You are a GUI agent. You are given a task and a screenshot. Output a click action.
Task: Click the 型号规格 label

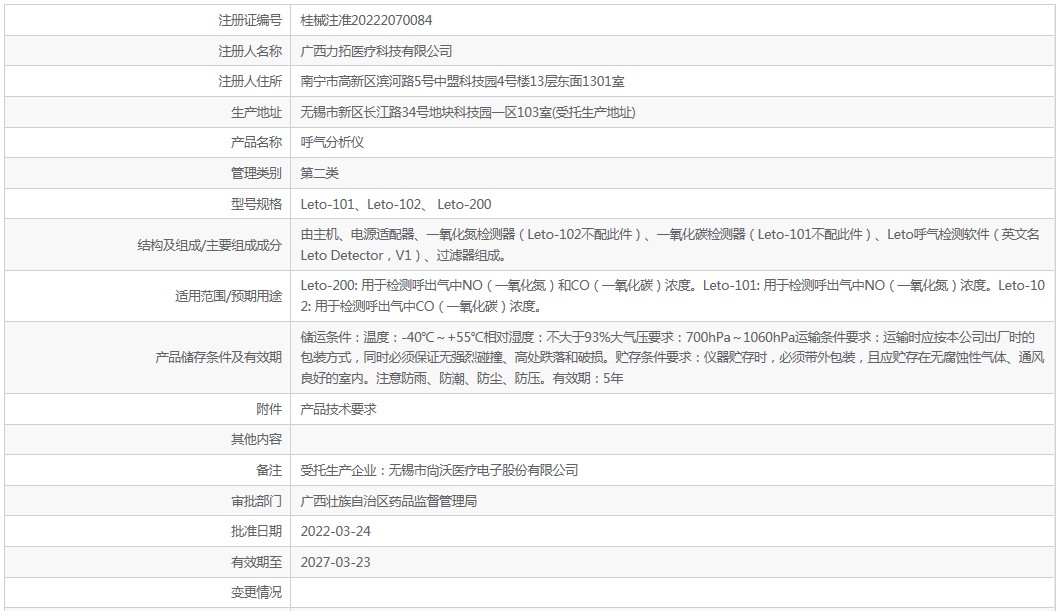(256, 204)
